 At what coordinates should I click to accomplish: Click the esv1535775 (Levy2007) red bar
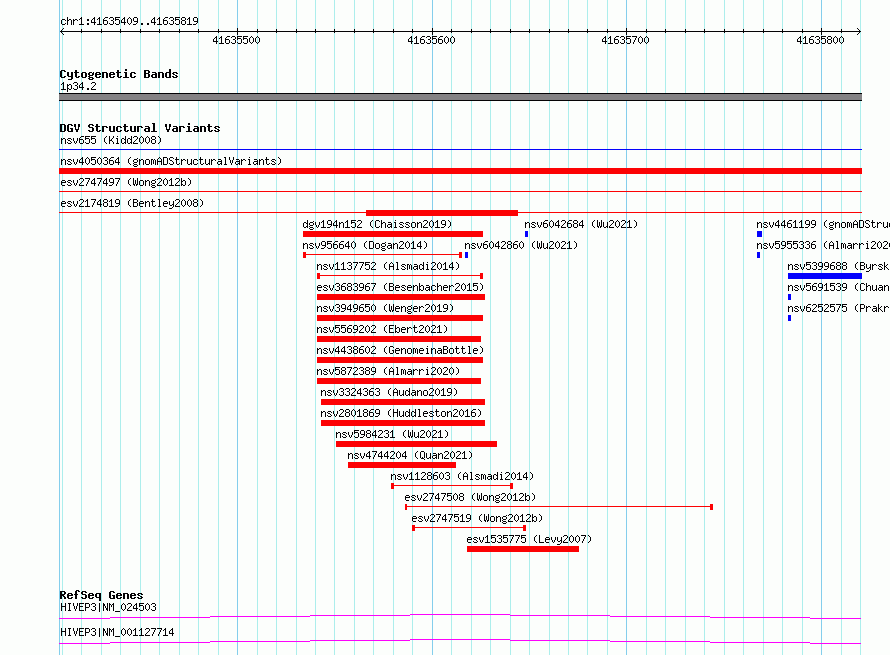pyautogui.click(x=523, y=549)
